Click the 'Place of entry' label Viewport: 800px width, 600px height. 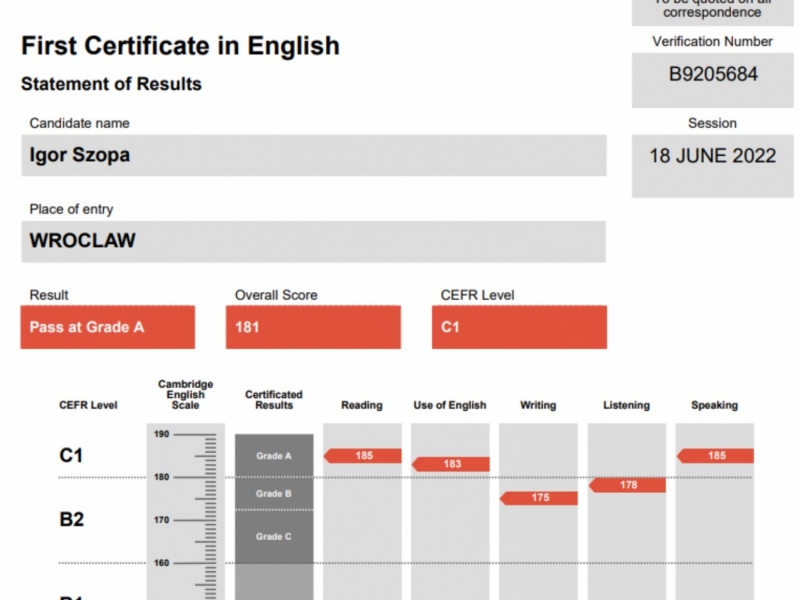coord(71,209)
